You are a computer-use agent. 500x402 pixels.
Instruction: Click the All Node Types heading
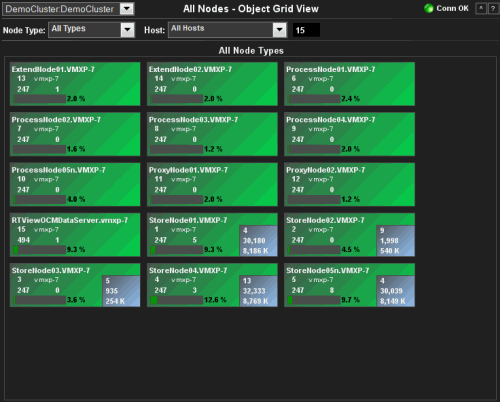coord(251,51)
